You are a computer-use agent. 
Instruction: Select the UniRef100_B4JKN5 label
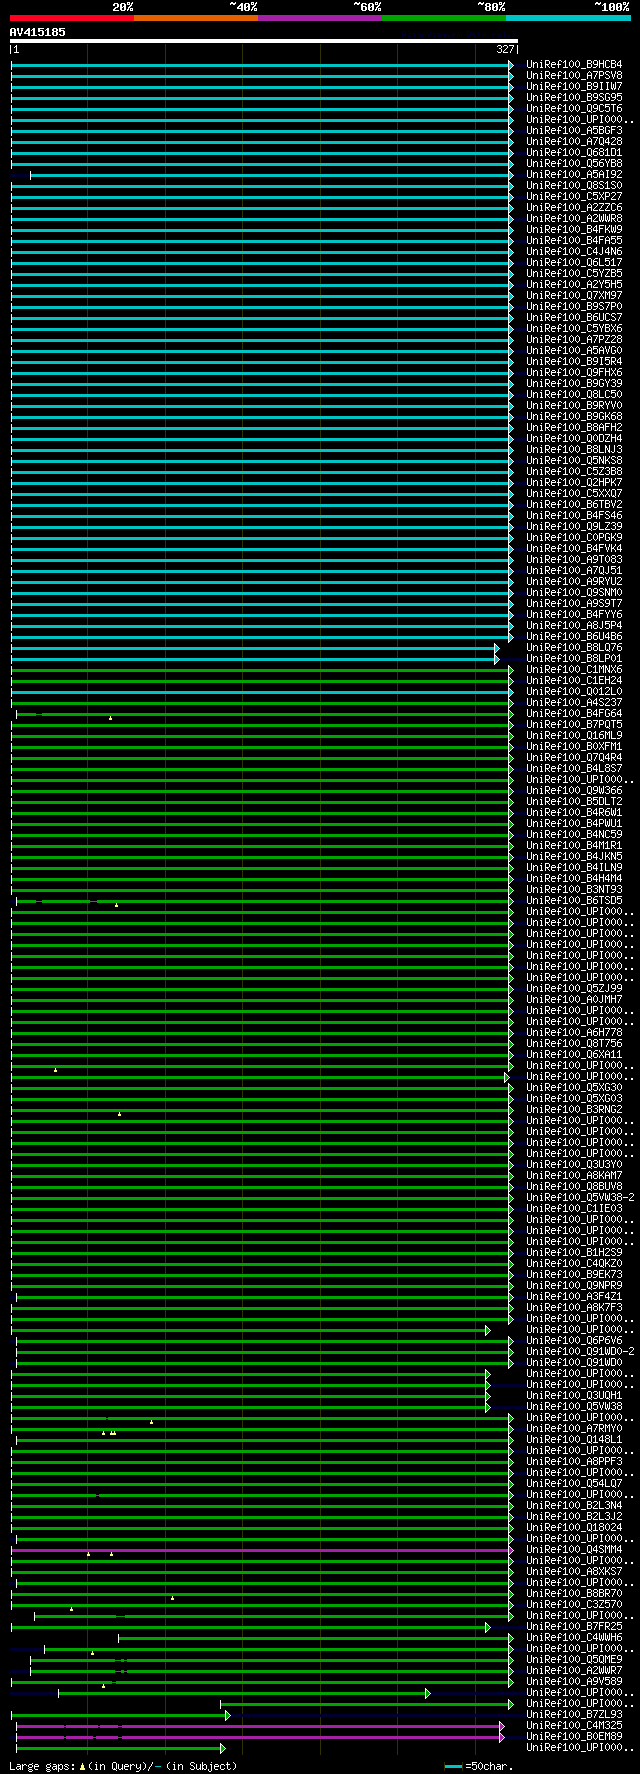click(574, 857)
